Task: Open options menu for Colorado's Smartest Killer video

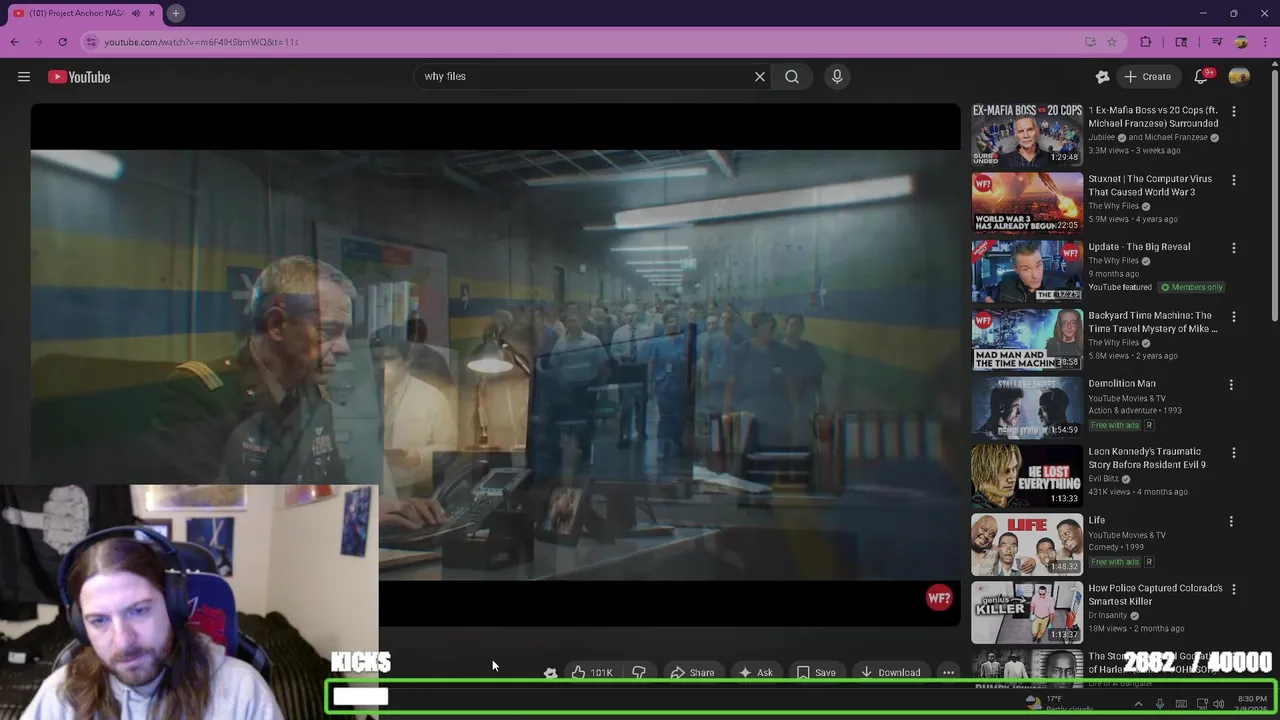Action: (x=1234, y=590)
